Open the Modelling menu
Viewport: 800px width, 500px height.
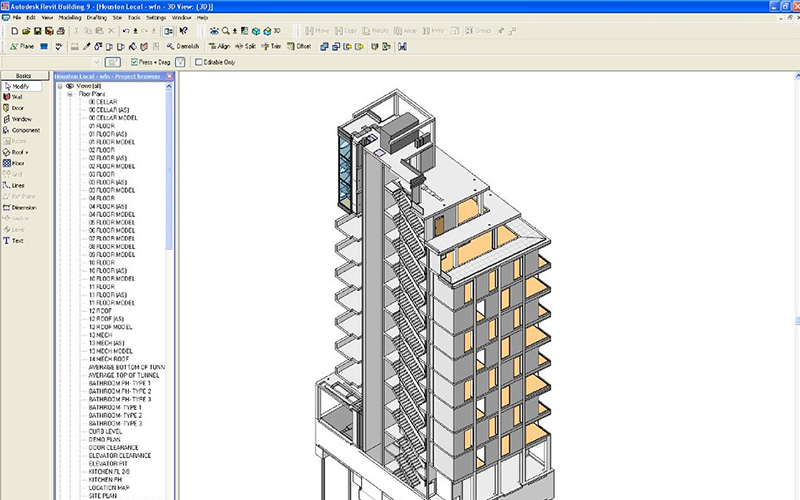point(70,18)
